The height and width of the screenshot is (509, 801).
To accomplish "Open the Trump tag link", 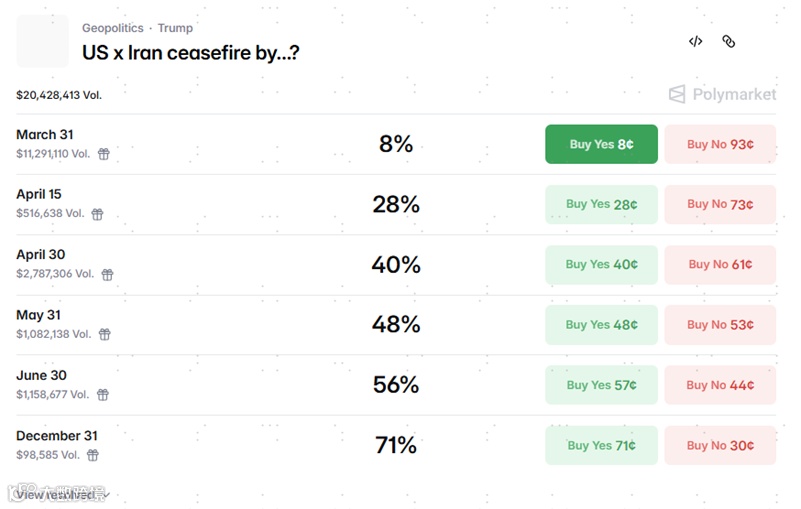I will pos(175,28).
